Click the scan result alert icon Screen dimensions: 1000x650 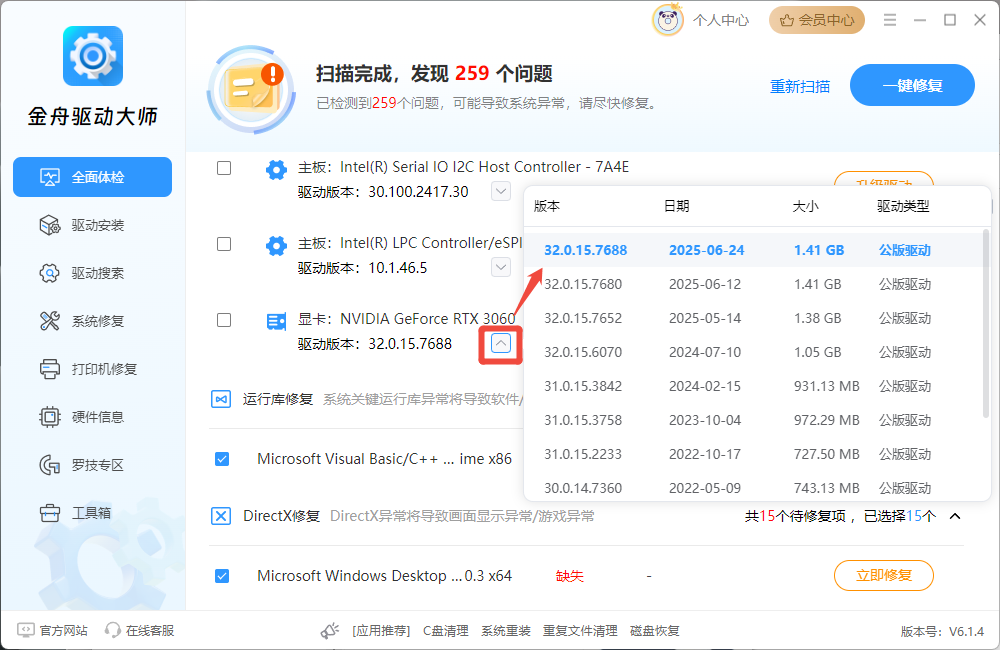(x=251, y=90)
